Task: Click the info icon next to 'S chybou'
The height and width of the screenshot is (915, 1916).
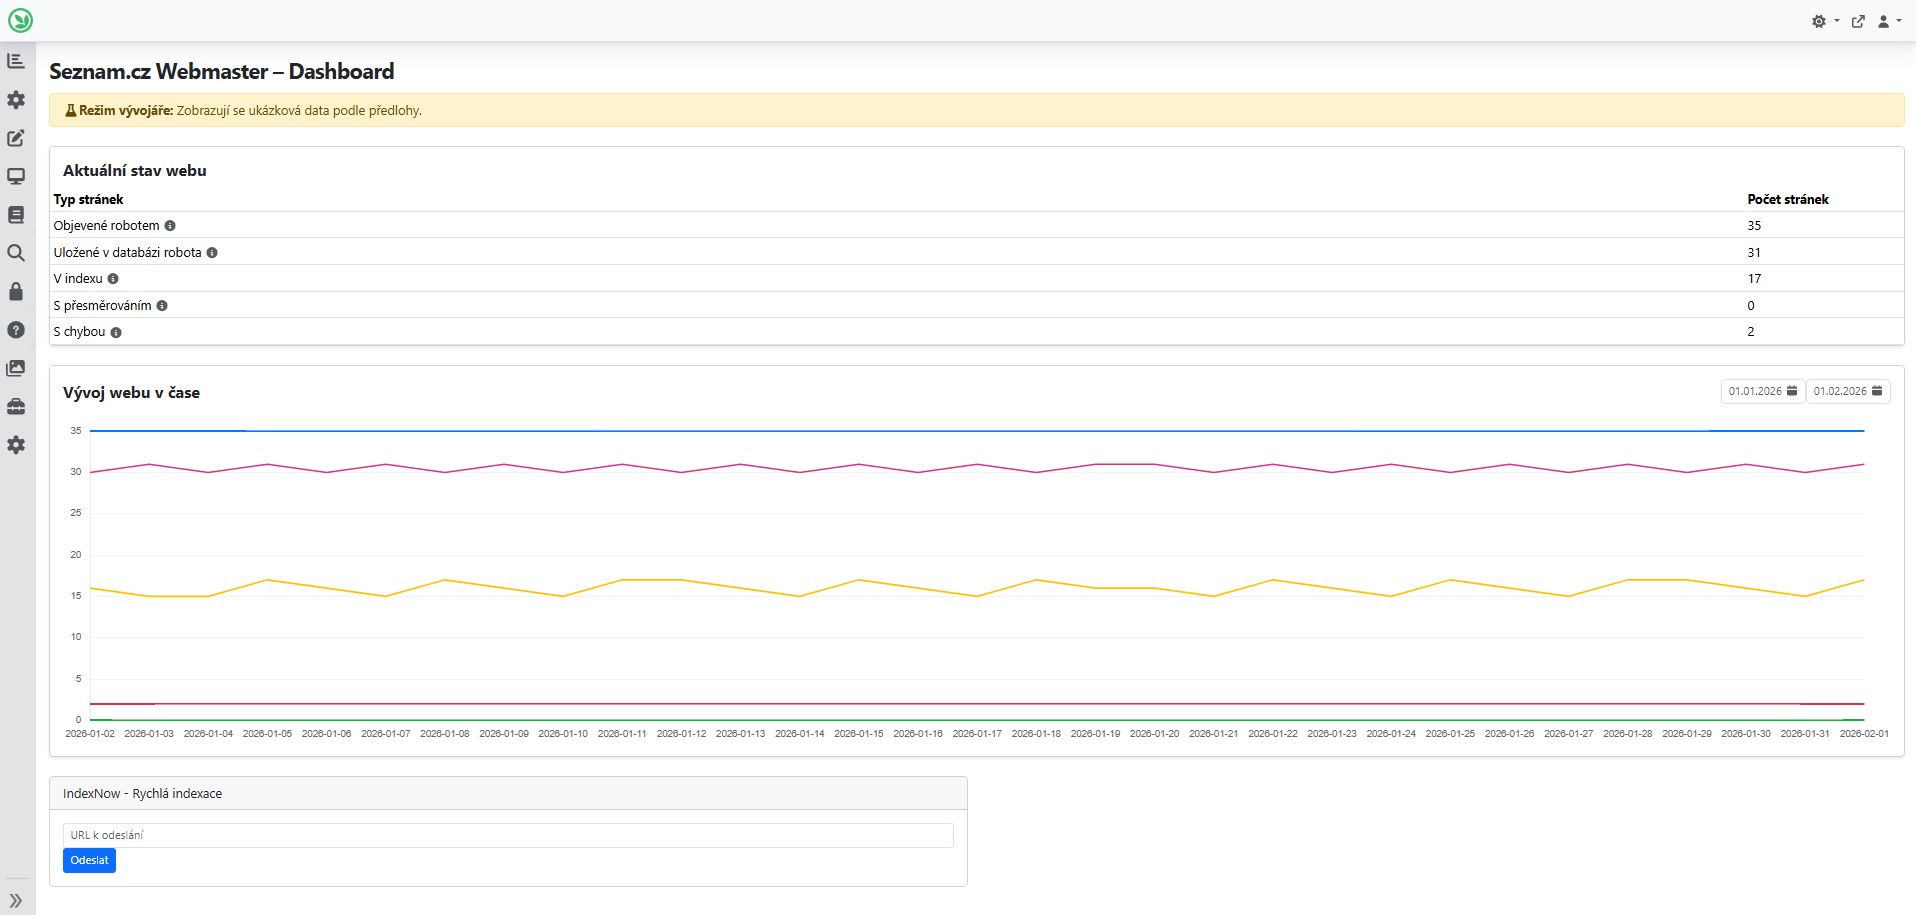Action: coord(116,332)
